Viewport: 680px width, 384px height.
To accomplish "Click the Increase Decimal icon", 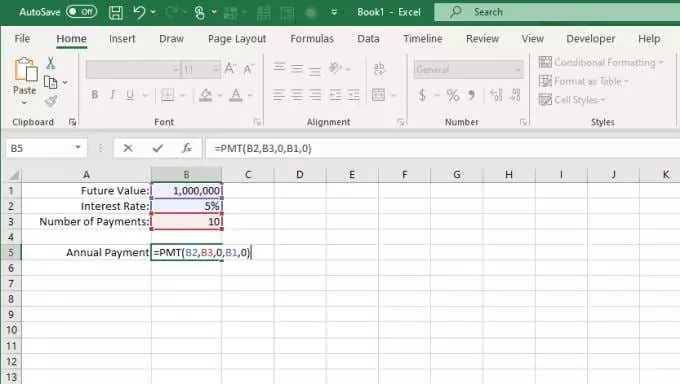I will click(496, 95).
